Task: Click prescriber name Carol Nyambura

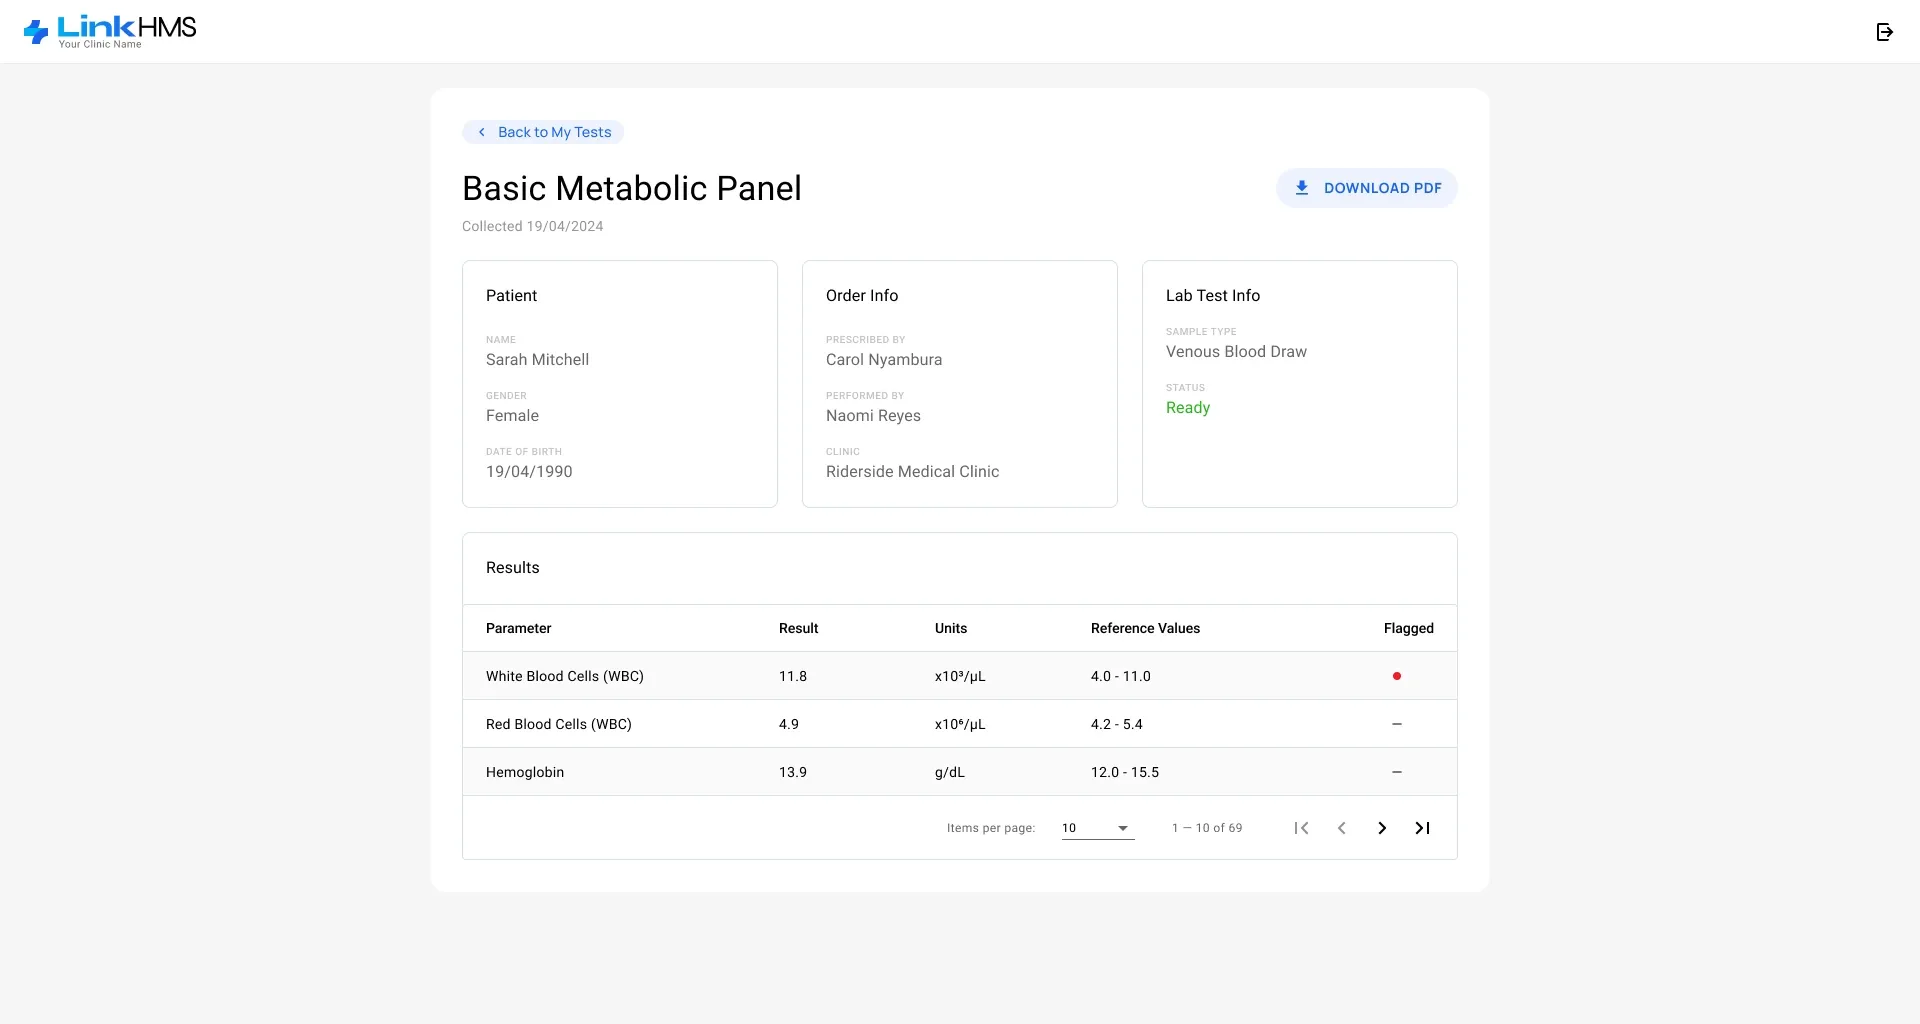Action: 884,360
